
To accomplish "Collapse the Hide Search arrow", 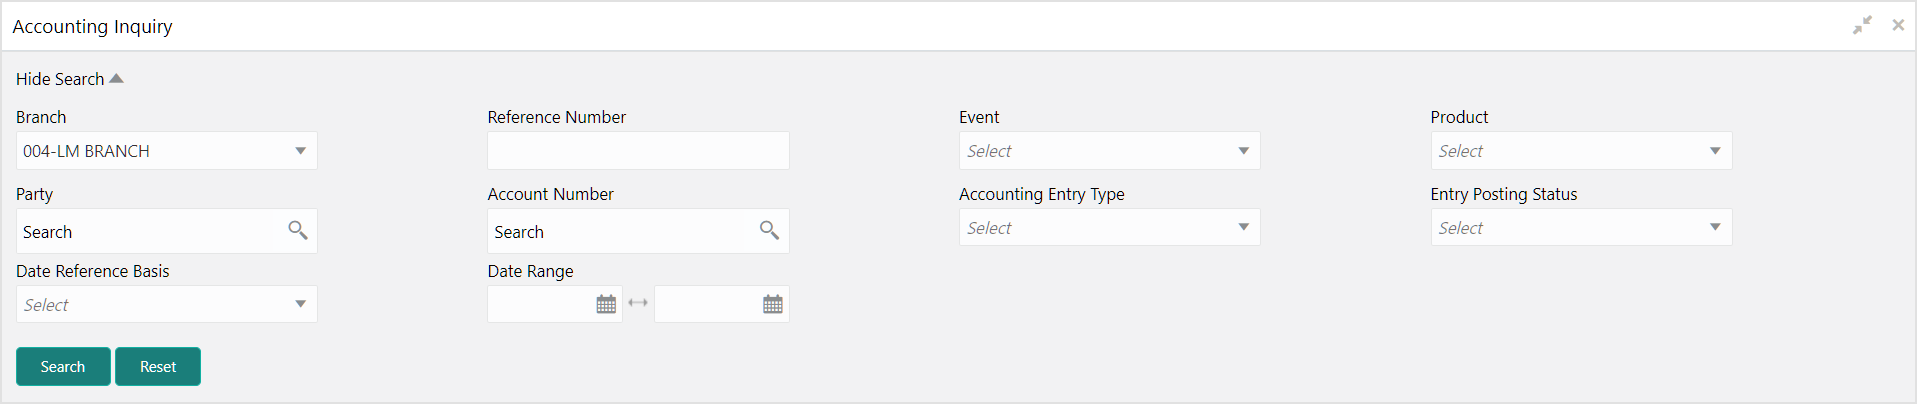I will pos(116,78).
